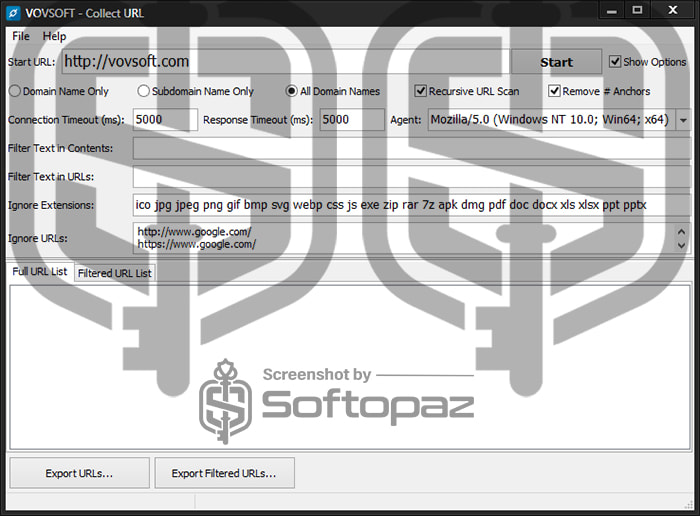Click the Agent combo box text
The width and height of the screenshot is (700, 516).
552,120
